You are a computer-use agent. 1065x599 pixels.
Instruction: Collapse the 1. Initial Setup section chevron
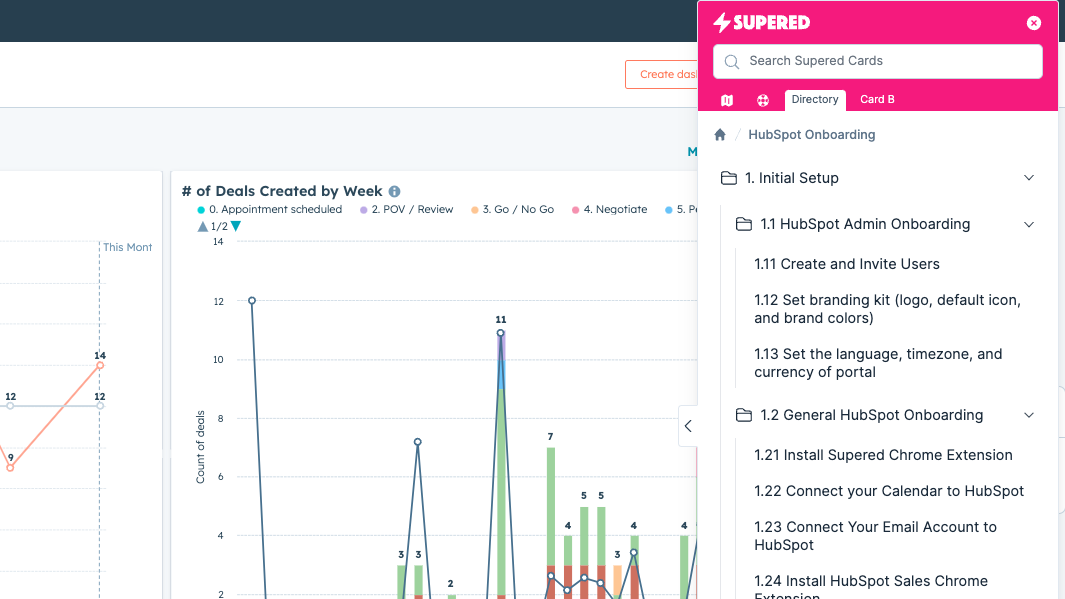click(1029, 178)
